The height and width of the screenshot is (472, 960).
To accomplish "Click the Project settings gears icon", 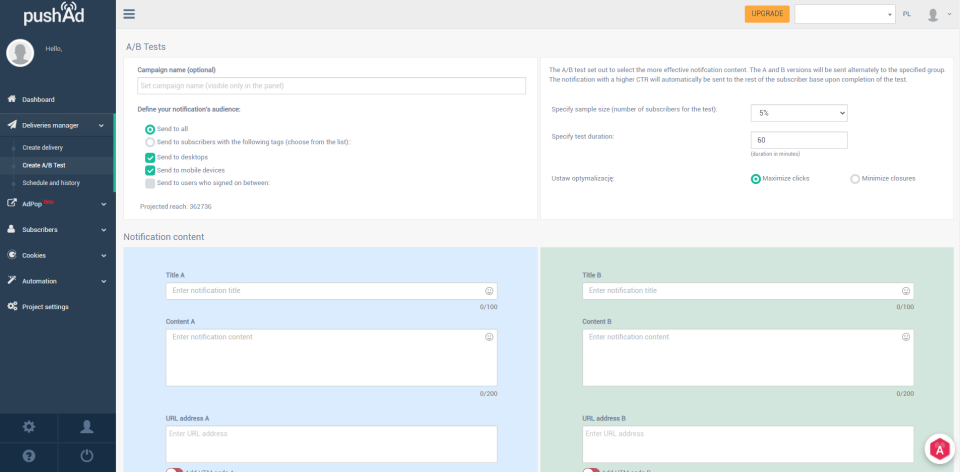I will pos(12,306).
